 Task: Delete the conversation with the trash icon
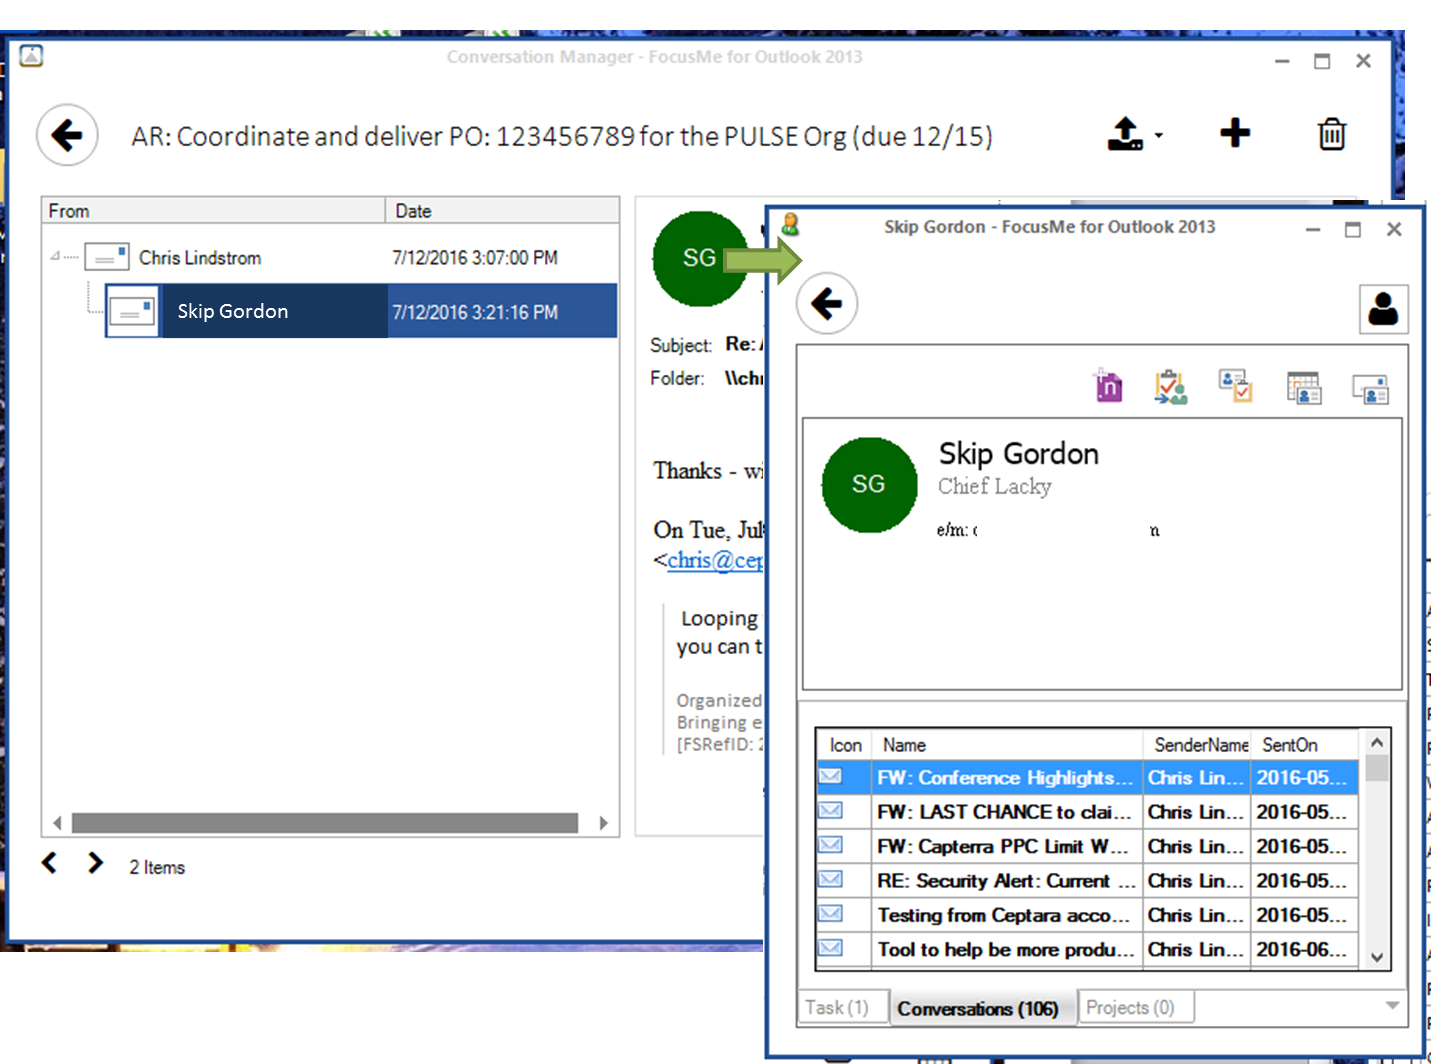click(x=1332, y=134)
